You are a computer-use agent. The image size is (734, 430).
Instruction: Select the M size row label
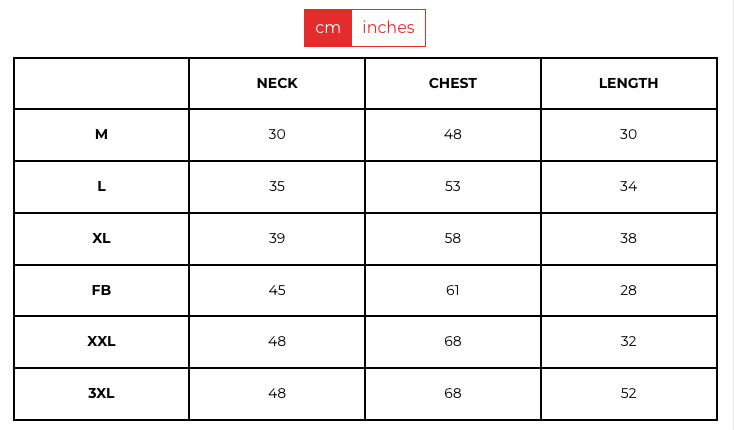click(101, 134)
